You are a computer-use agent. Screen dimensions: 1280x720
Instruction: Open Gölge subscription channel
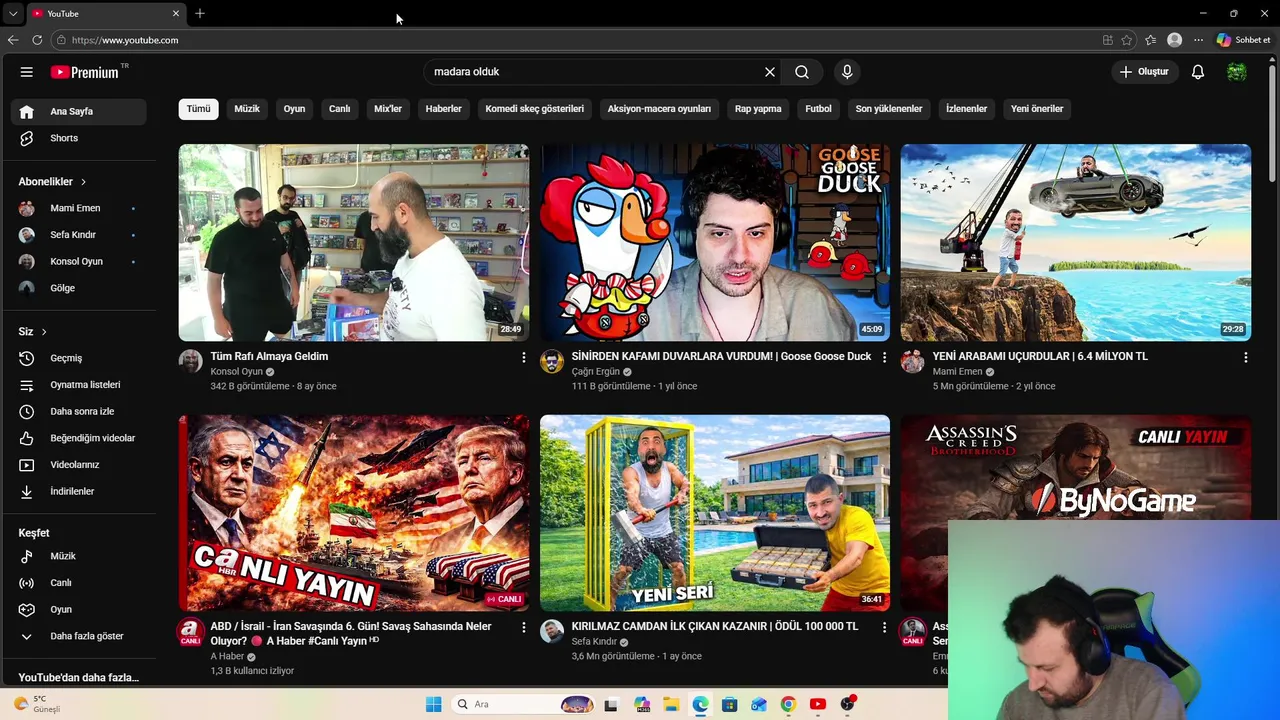(79, 288)
